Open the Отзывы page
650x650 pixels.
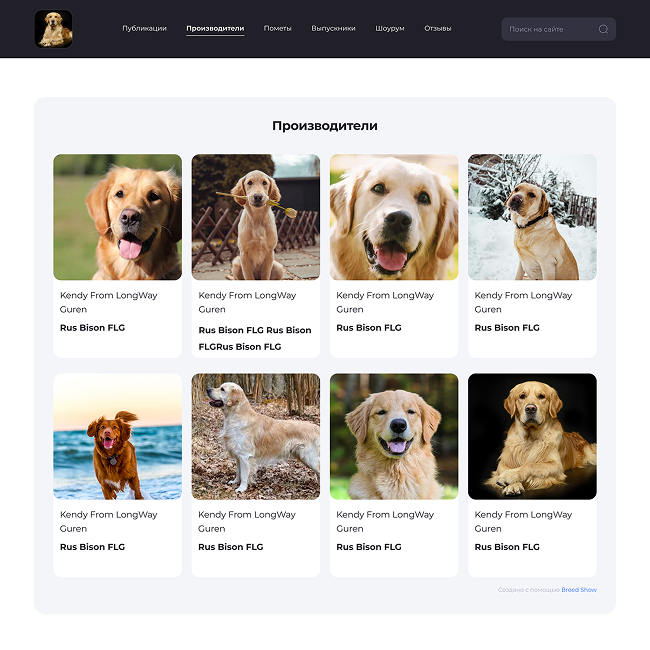coord(437,29)
